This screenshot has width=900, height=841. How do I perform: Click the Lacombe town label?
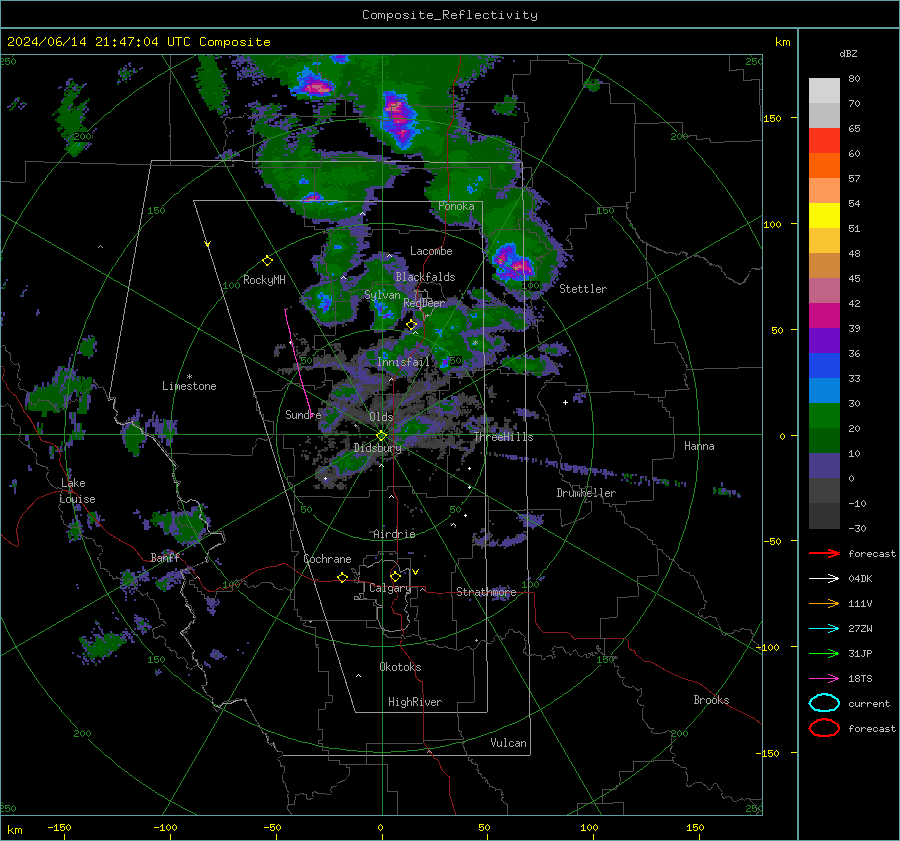coord(431,251)
